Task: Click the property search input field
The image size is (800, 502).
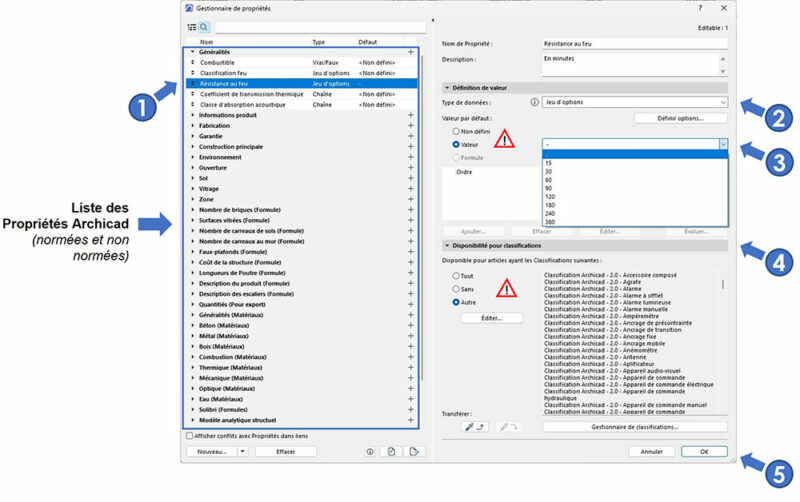Action: (320, 27)
